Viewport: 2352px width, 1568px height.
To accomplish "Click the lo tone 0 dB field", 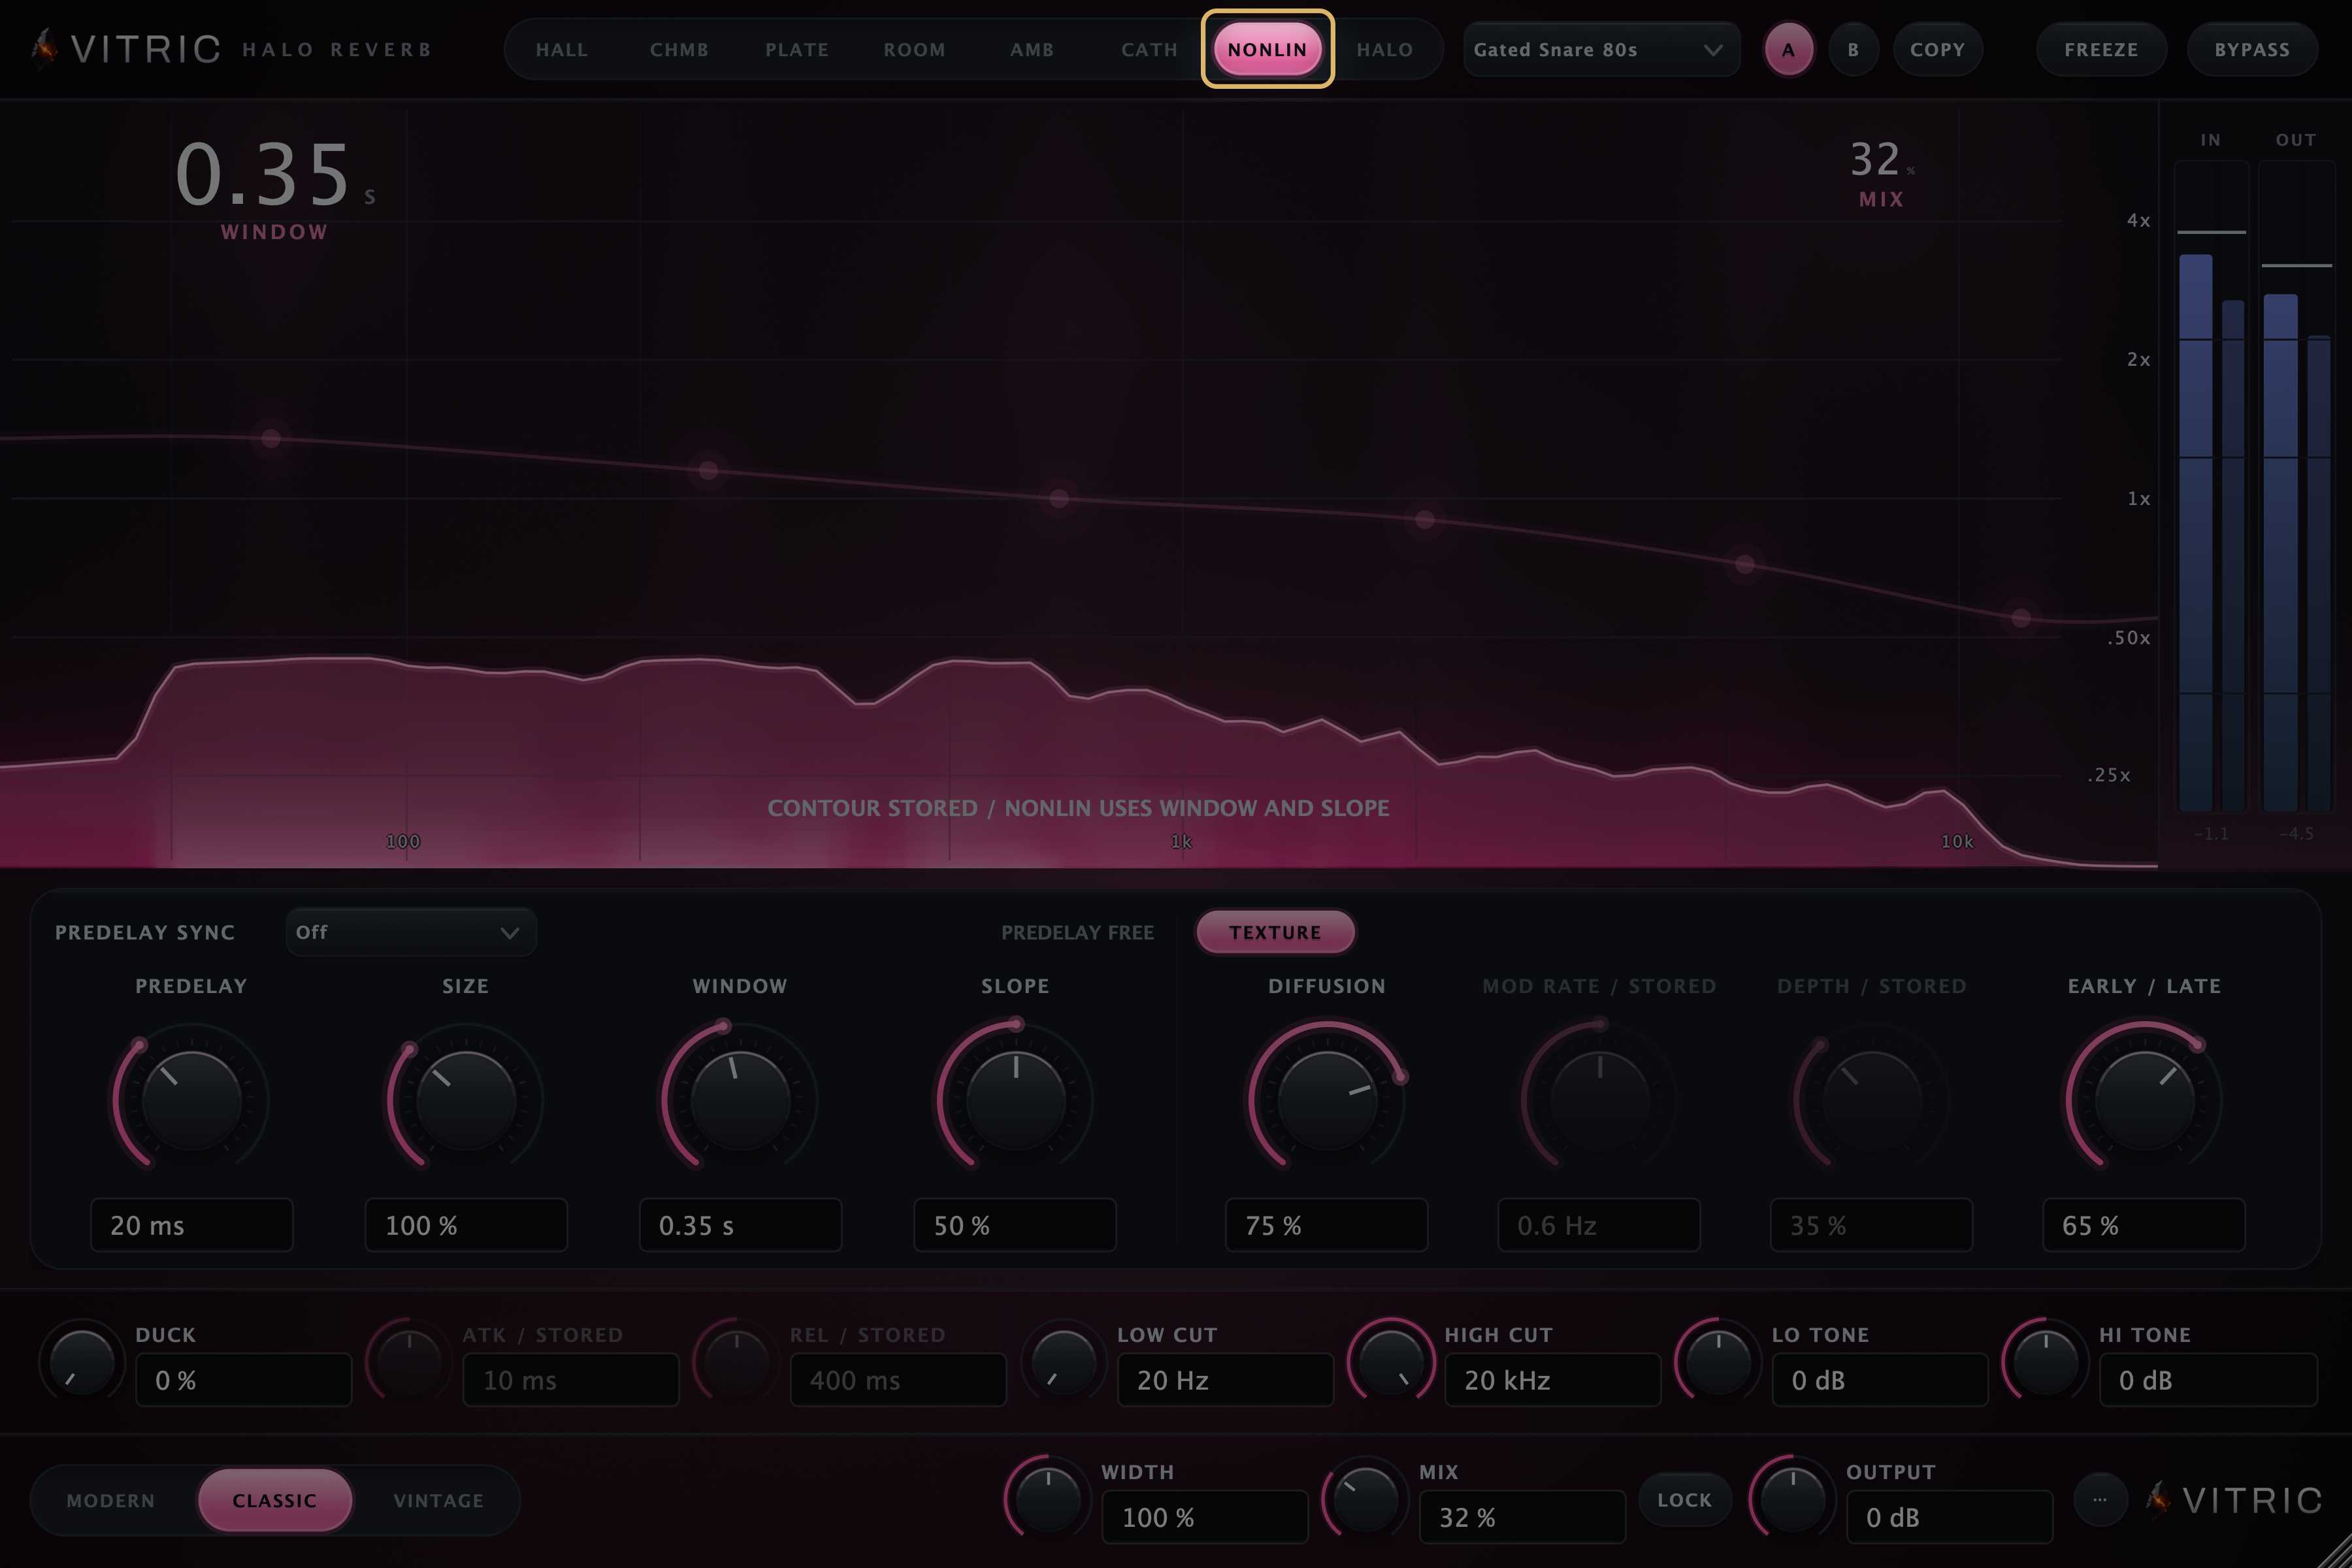I will pyautogui.click(x=1880, y=1380).
